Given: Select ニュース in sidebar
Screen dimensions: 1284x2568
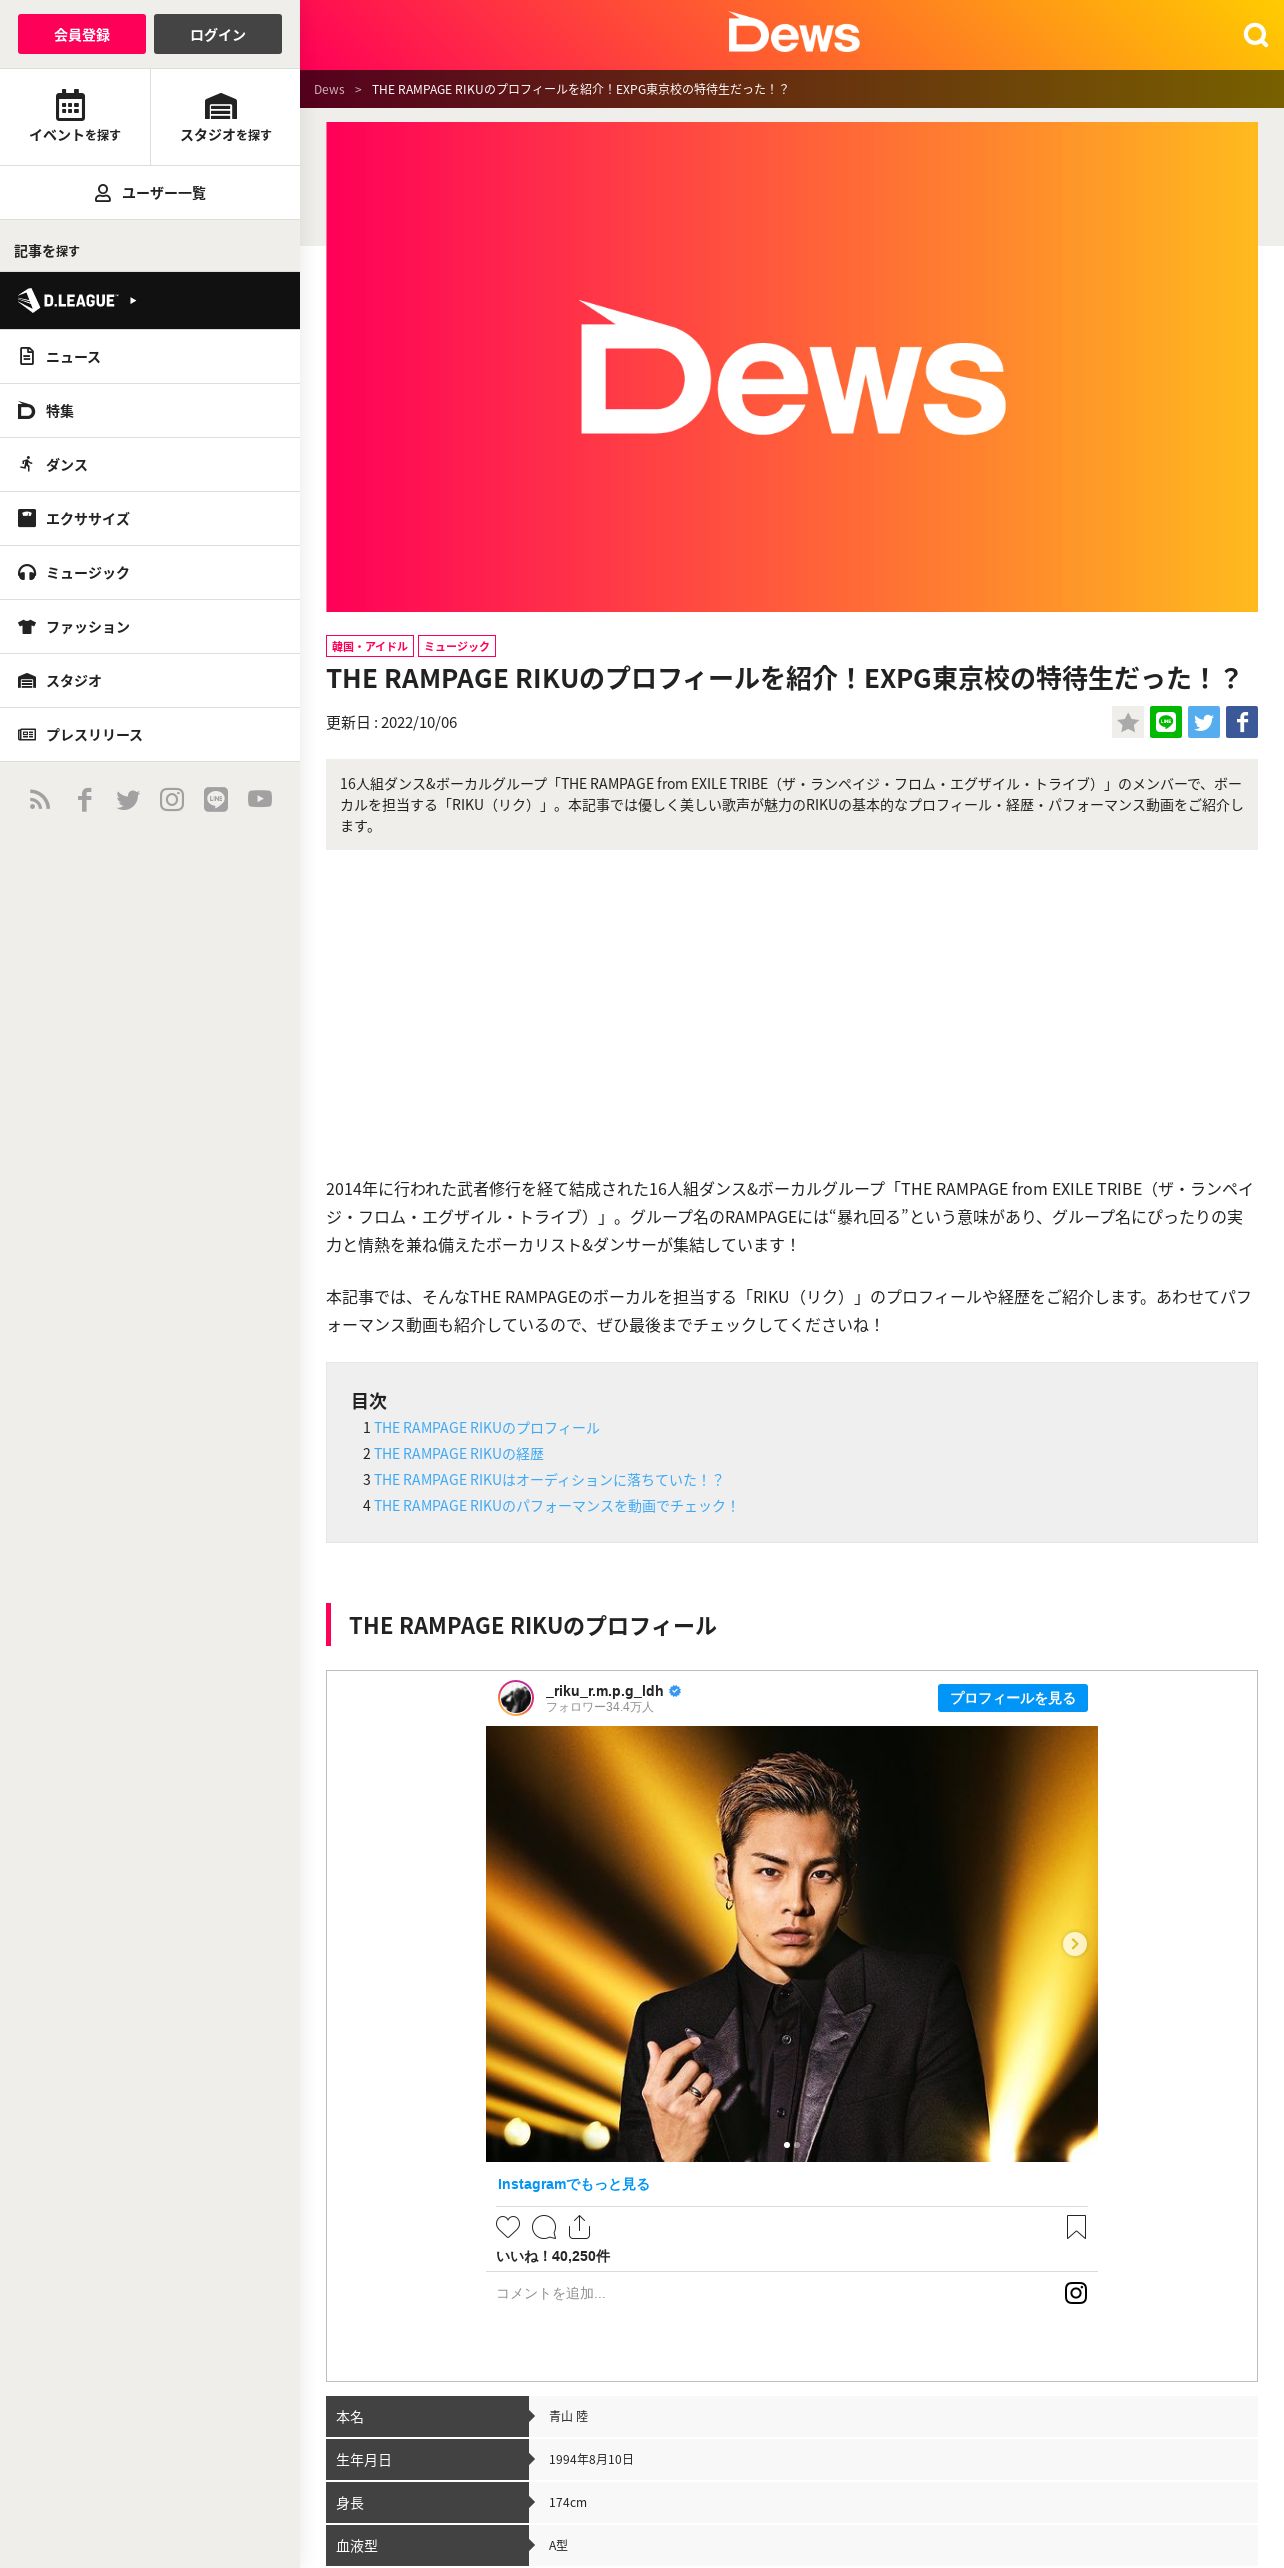Looking at the screenshot, I should (x=150, y=357).
